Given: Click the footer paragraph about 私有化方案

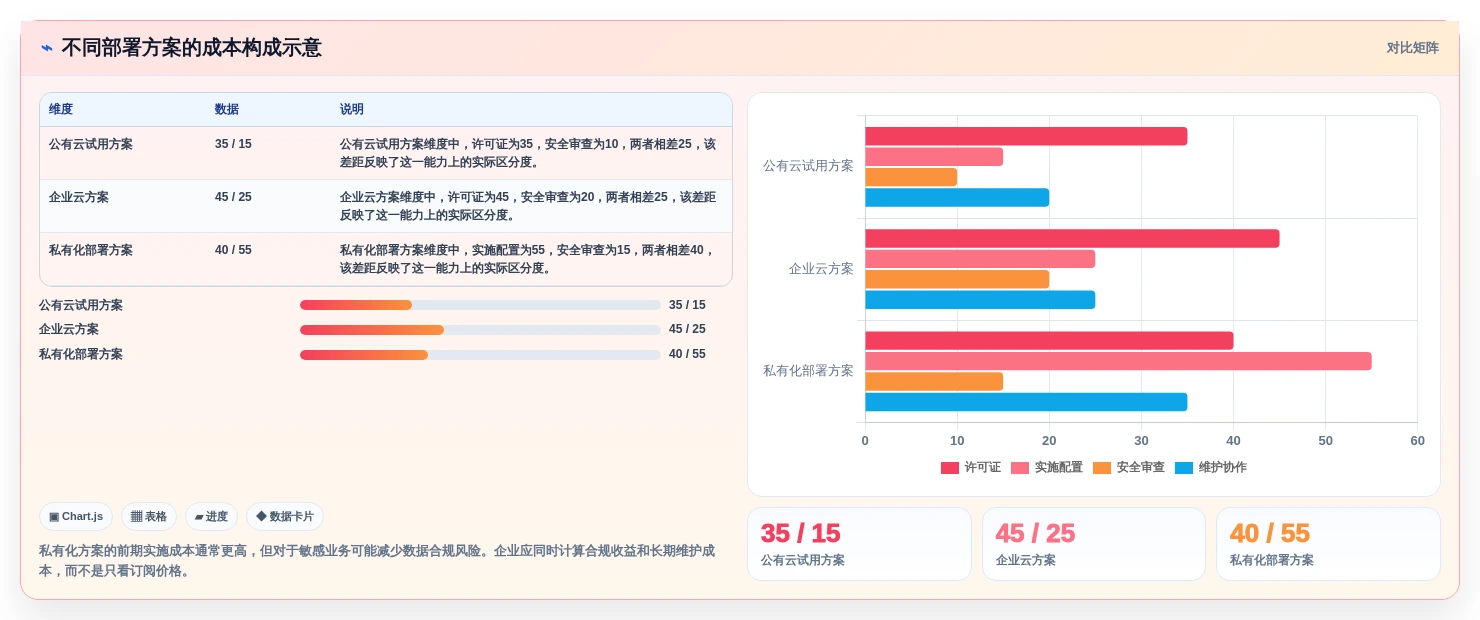Looking at the screenshot, I should 377,561.
